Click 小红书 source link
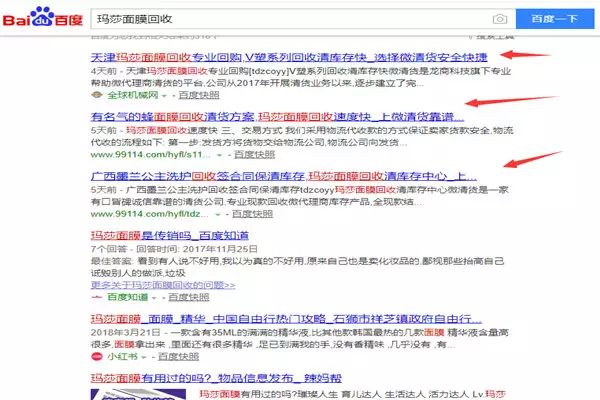This screenshot has width=600, height=400. (122, 357)
